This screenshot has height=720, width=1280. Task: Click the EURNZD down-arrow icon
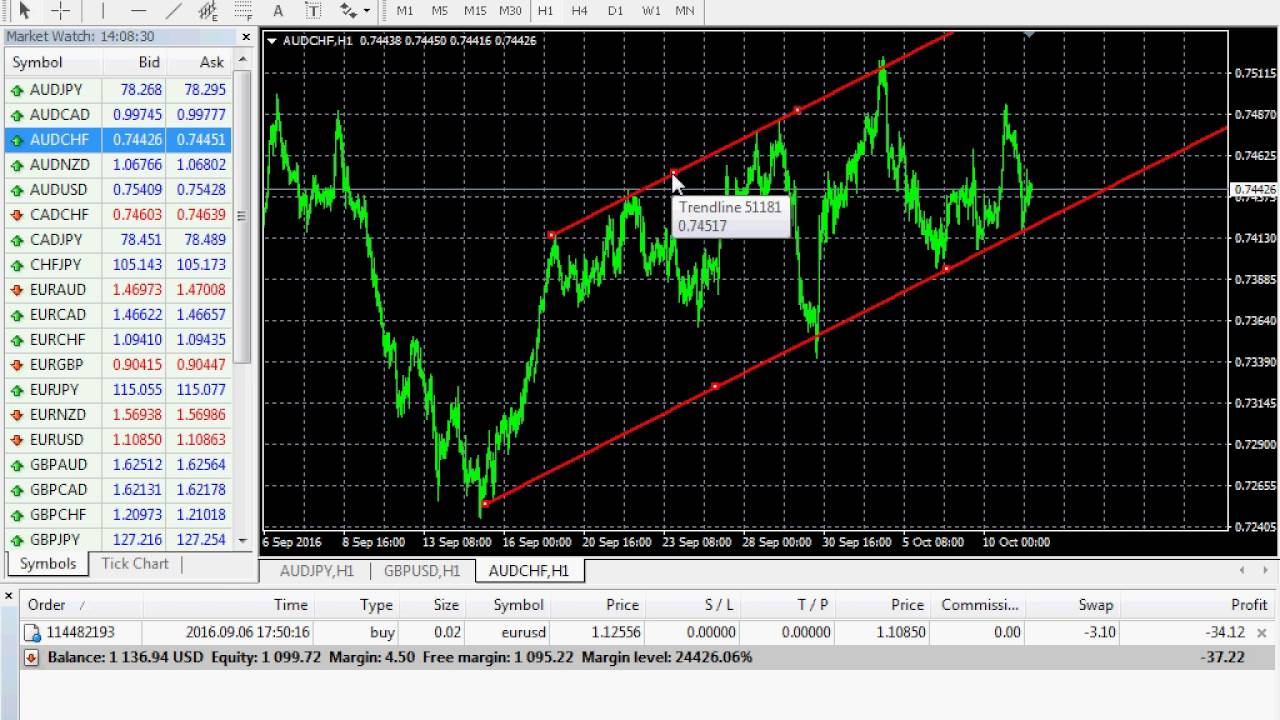coord(17,415)
